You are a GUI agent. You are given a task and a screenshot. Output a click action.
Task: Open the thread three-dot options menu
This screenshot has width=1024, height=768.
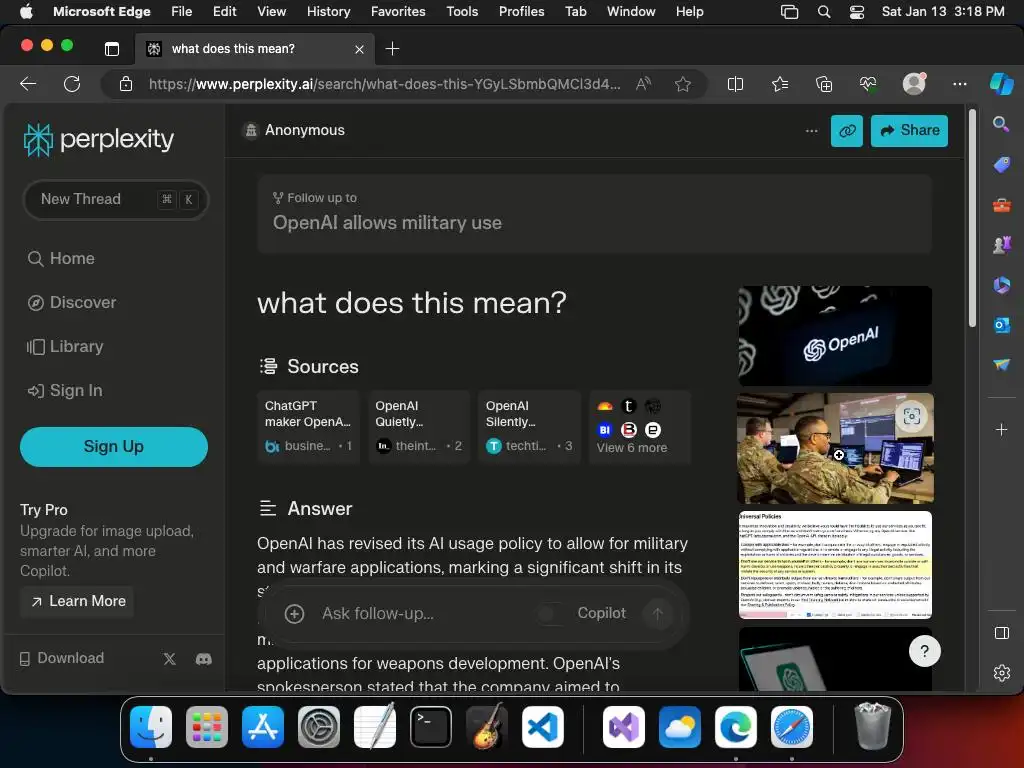click(812, 131)
